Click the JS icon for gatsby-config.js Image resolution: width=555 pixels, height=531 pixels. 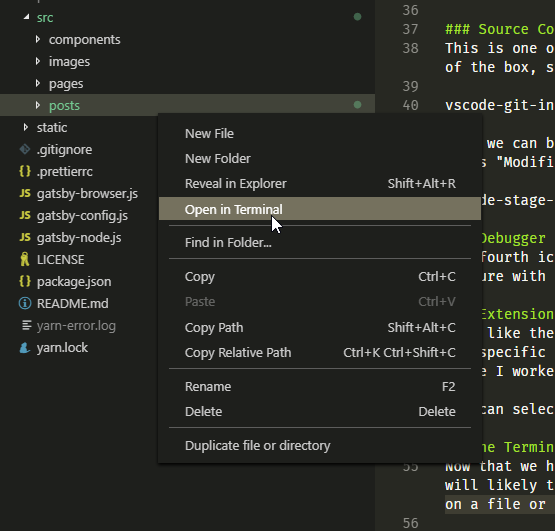pos(25,215)
